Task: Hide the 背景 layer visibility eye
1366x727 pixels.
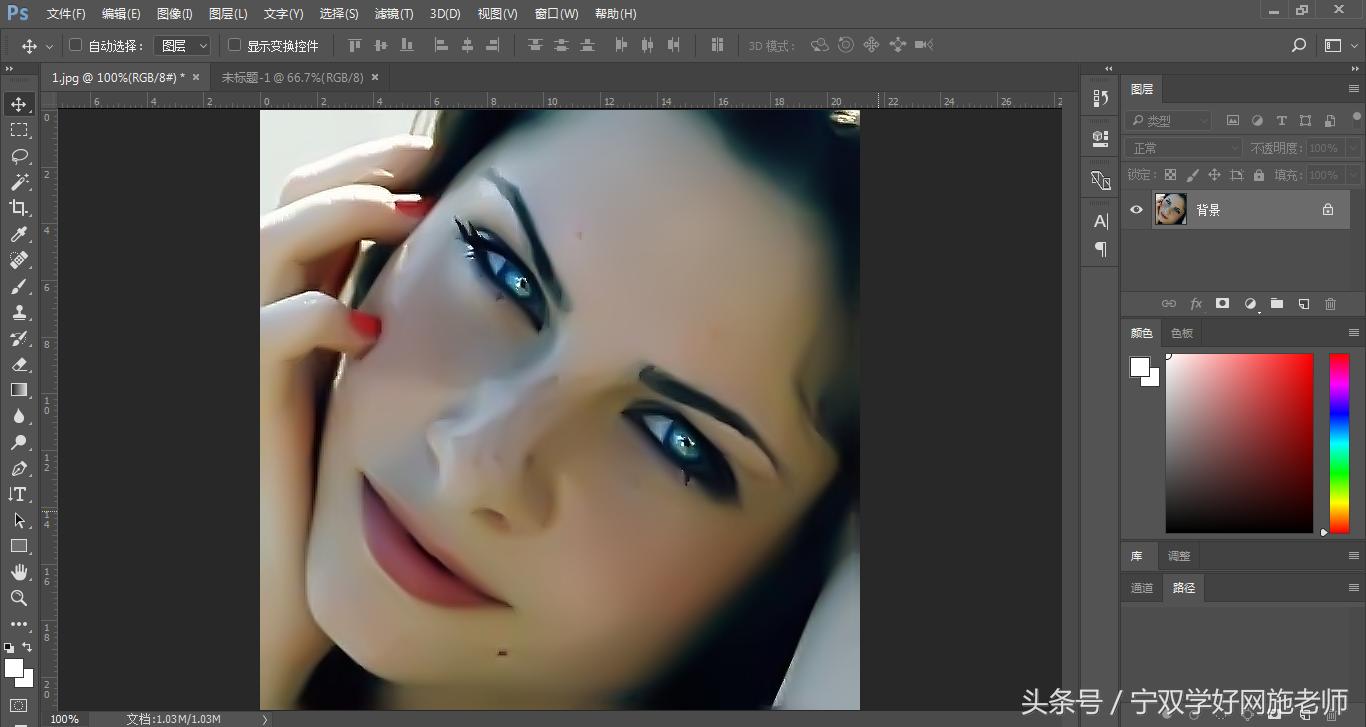Action: 1136,209
